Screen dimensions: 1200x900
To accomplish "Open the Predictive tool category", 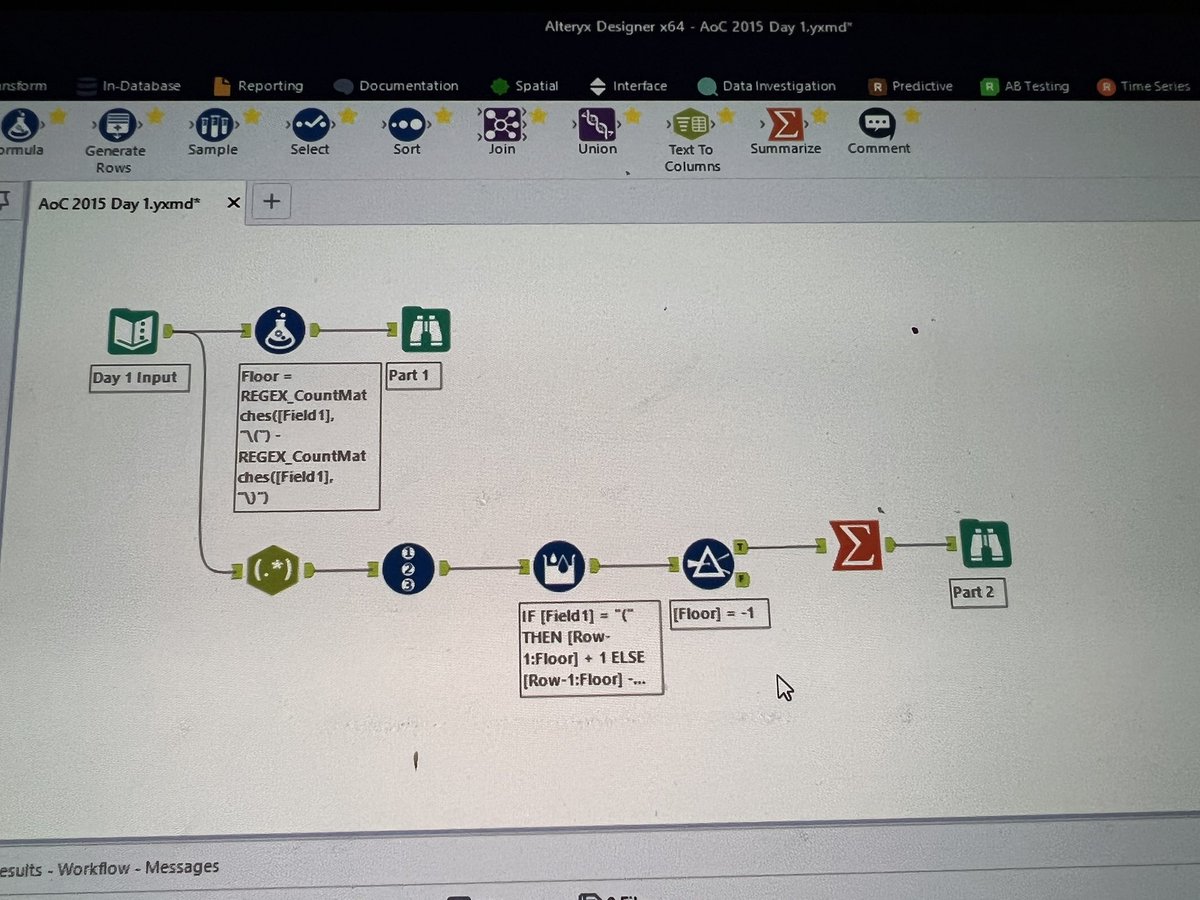I will 911,86.
